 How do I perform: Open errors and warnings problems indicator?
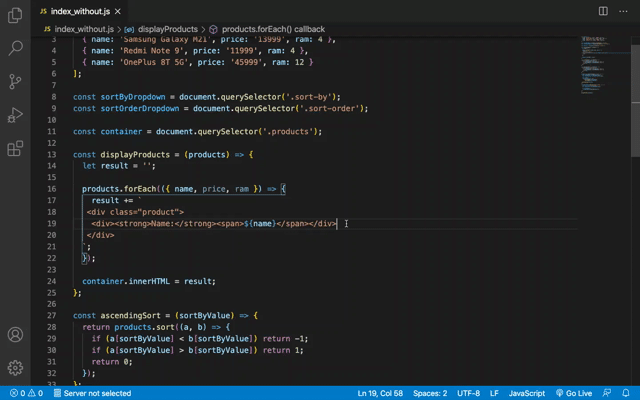point(26,393)
